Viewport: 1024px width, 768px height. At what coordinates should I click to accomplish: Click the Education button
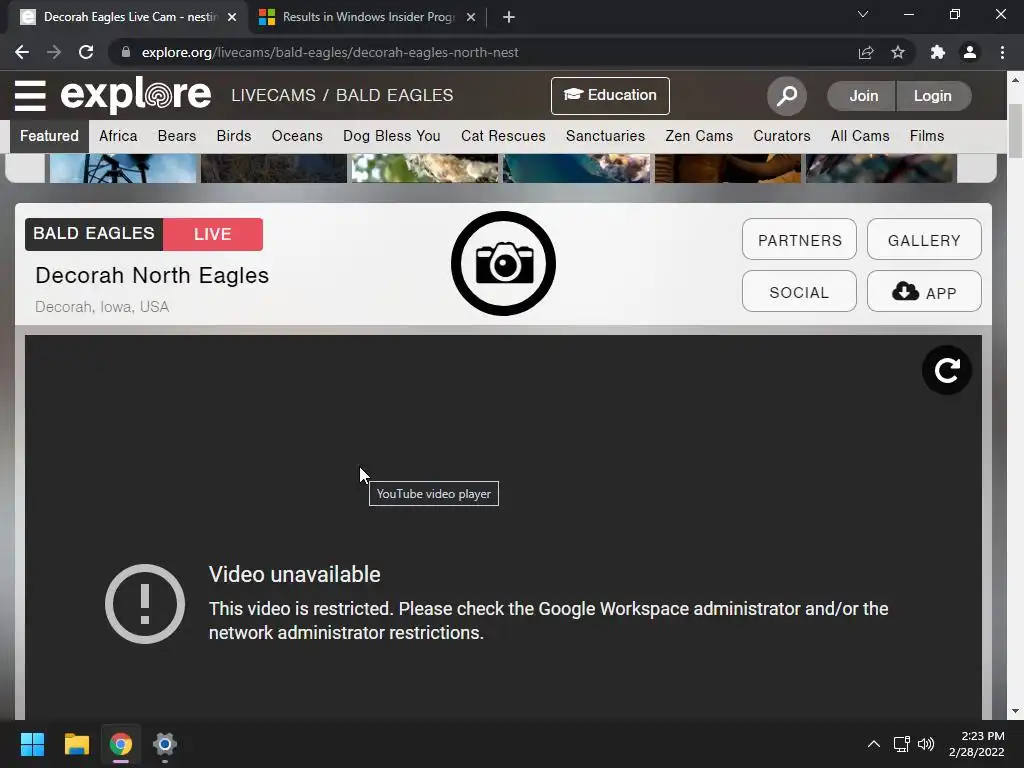click(610, 95)
